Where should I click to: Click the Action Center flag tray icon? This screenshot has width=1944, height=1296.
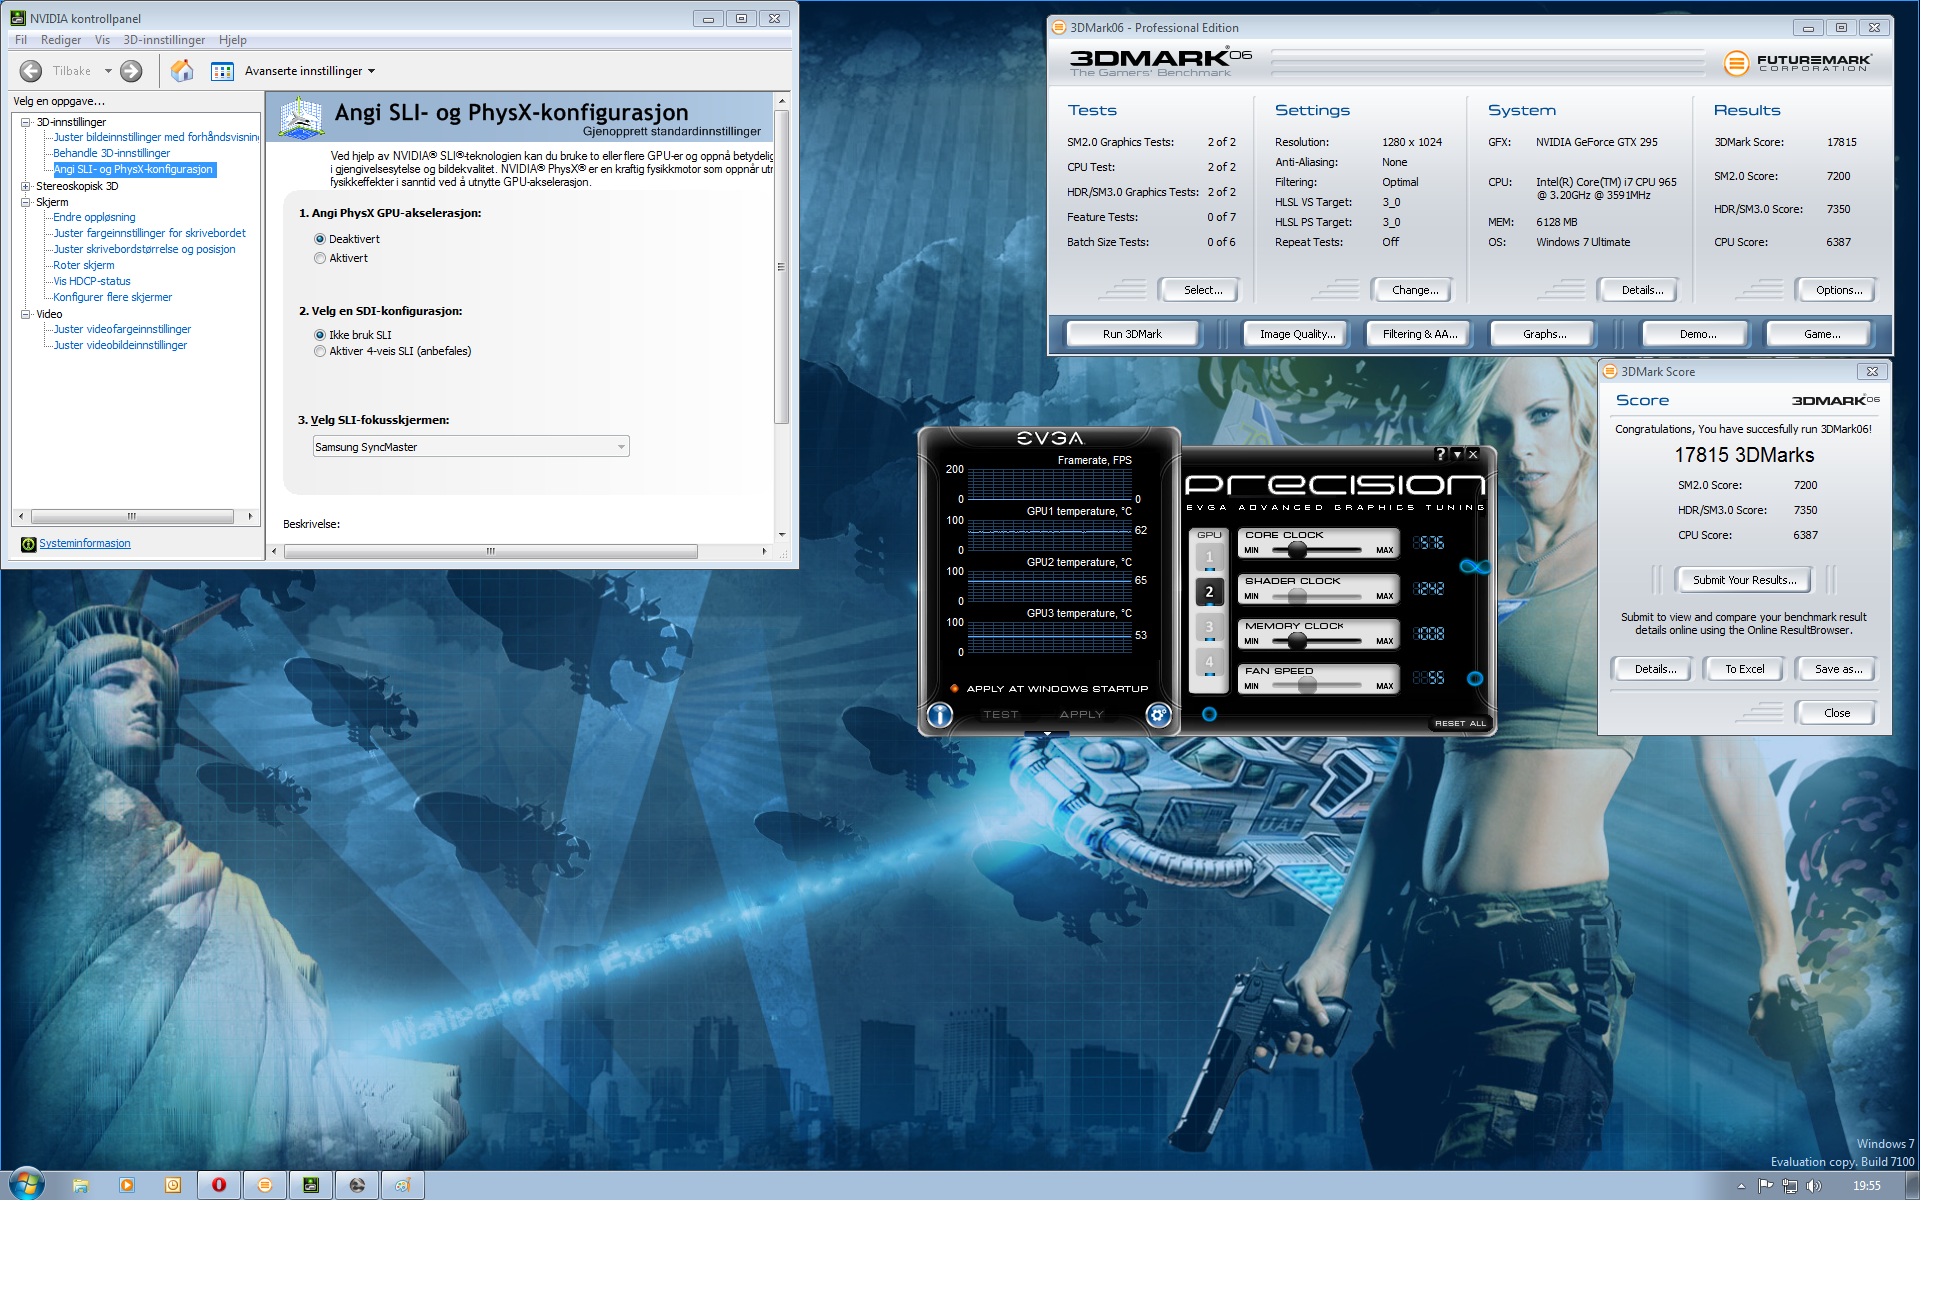(x=1766, y=1186)
